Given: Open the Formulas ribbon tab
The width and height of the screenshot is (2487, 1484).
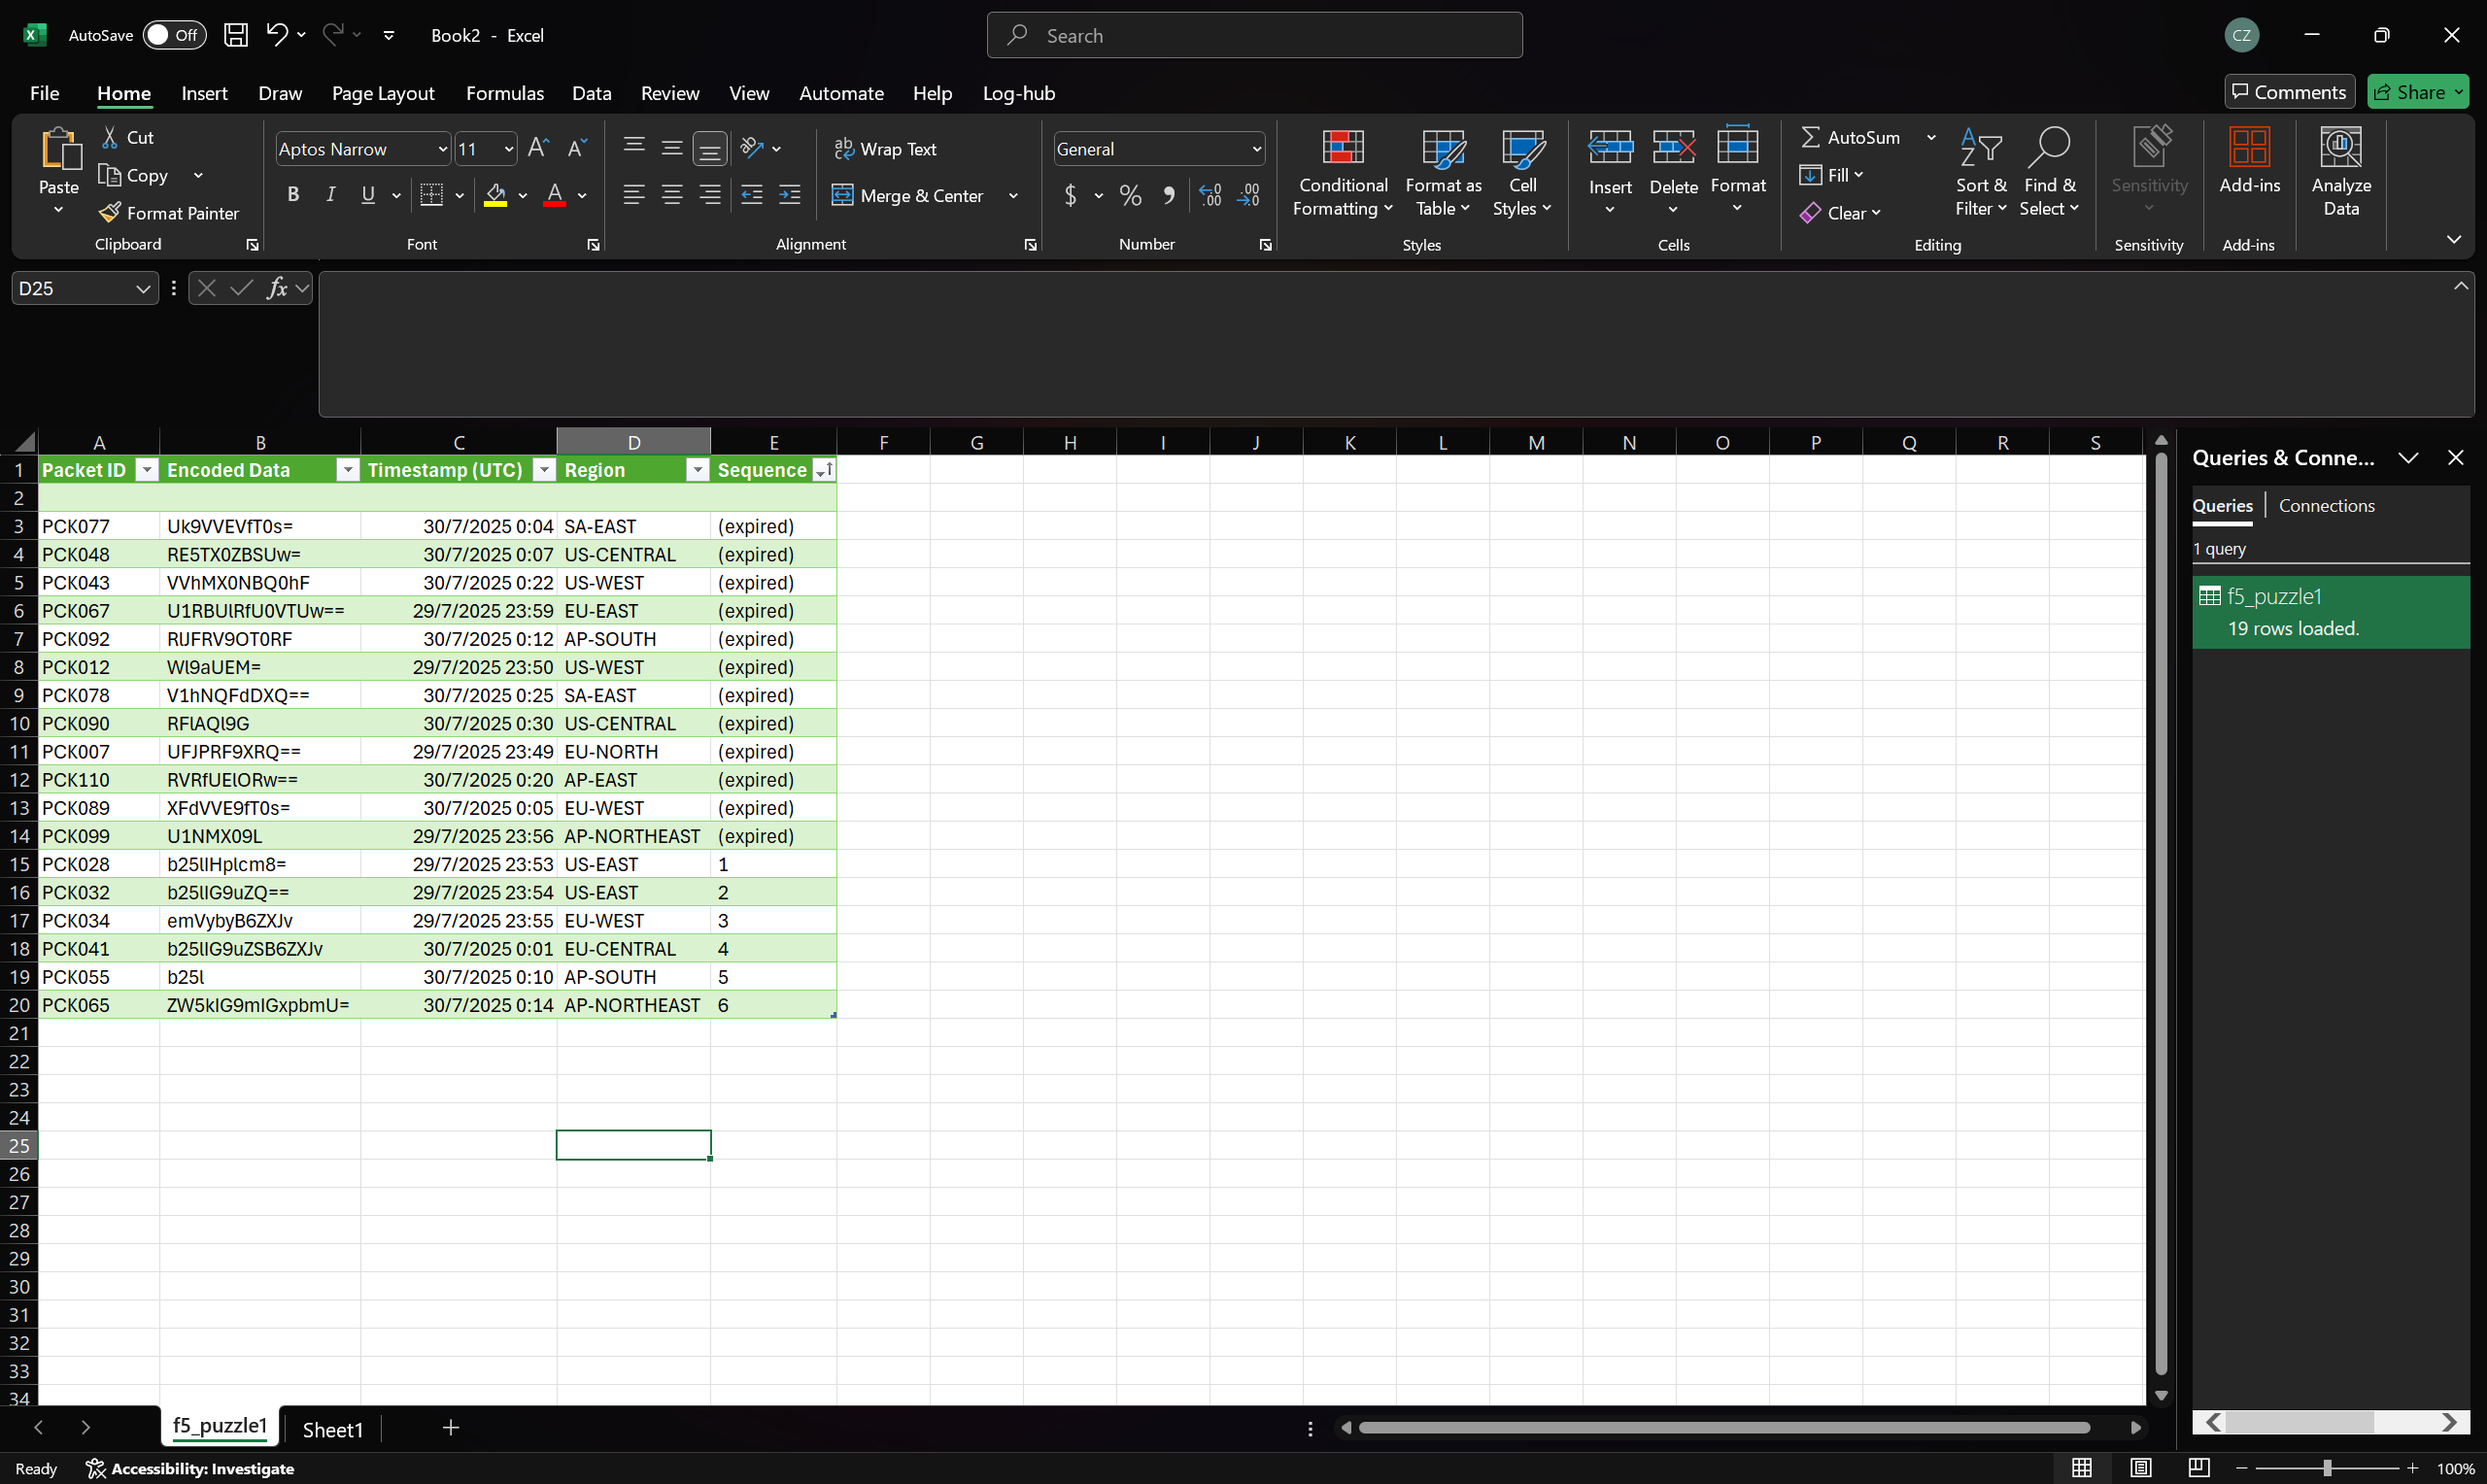Looking at the screenshot, I should (x=504, y=93).
